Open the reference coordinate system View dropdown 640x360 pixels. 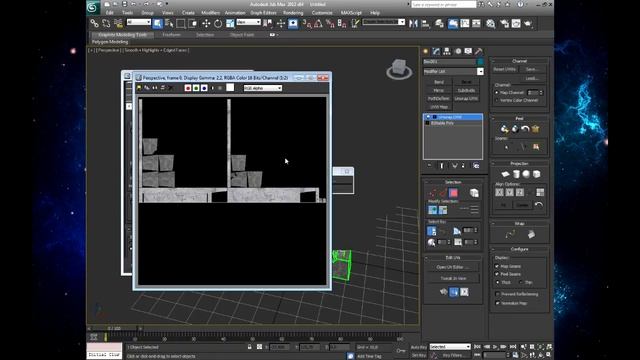click(x=248, y=22)
